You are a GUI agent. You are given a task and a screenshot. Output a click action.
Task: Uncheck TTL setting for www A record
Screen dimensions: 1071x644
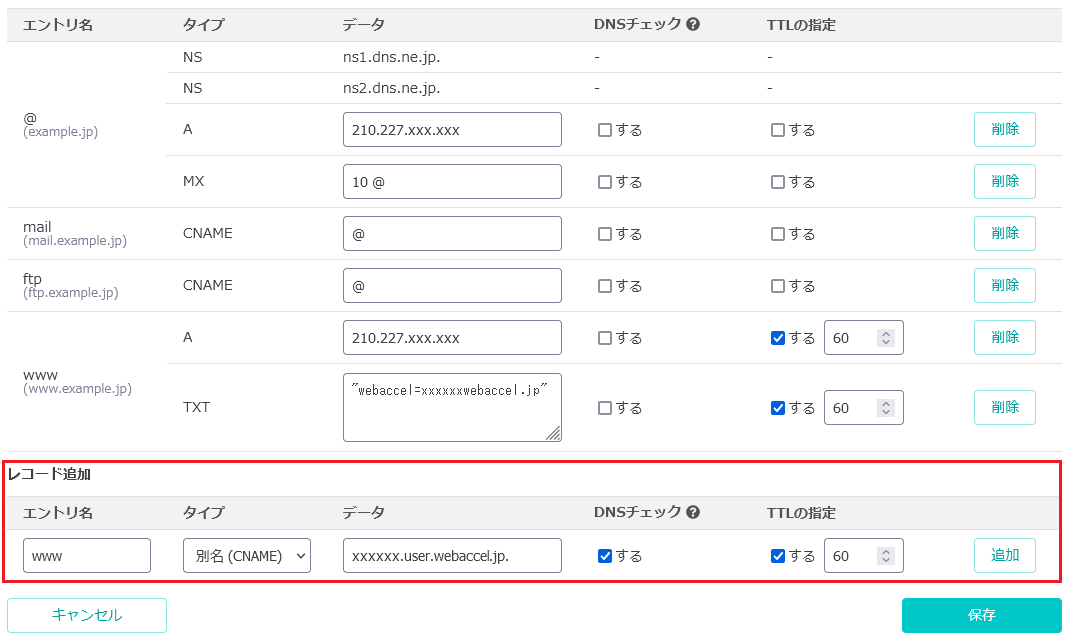coord(777,337)
